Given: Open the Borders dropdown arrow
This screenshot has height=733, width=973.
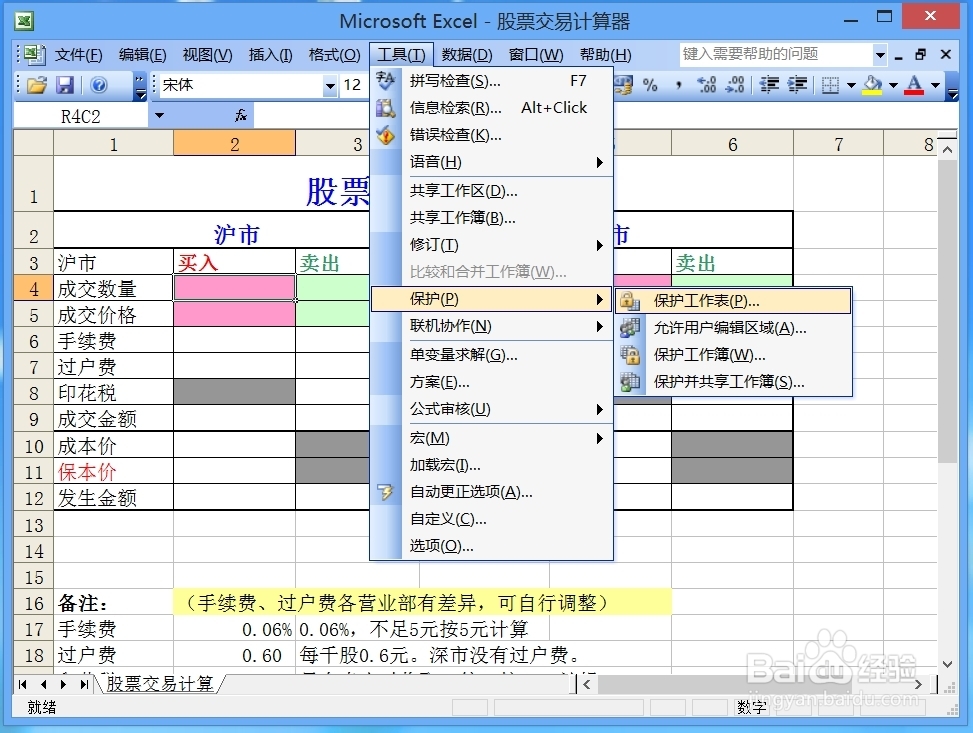Looking at the screenshot, I should click(851, 85).
